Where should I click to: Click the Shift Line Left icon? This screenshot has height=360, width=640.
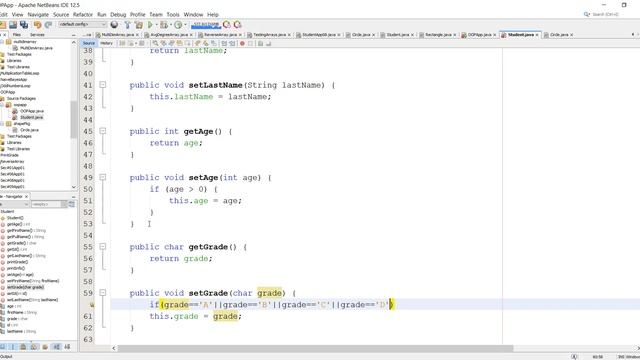point(224,43)
